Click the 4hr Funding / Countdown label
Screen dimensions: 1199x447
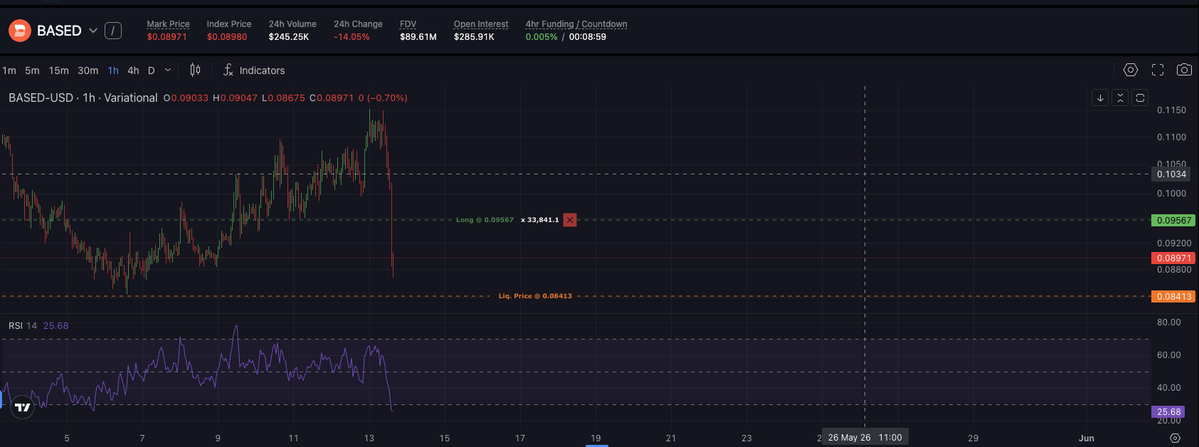point(577,24)
